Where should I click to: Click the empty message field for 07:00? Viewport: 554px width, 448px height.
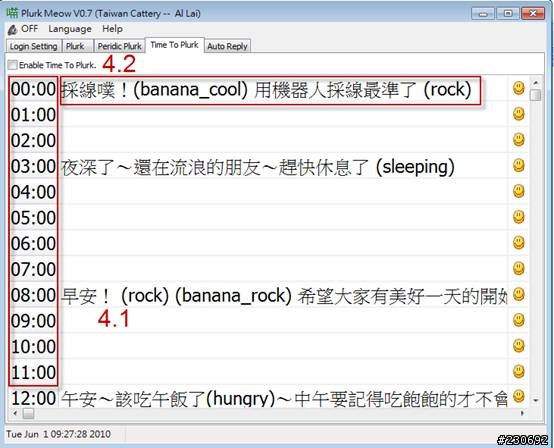point(284,269)
